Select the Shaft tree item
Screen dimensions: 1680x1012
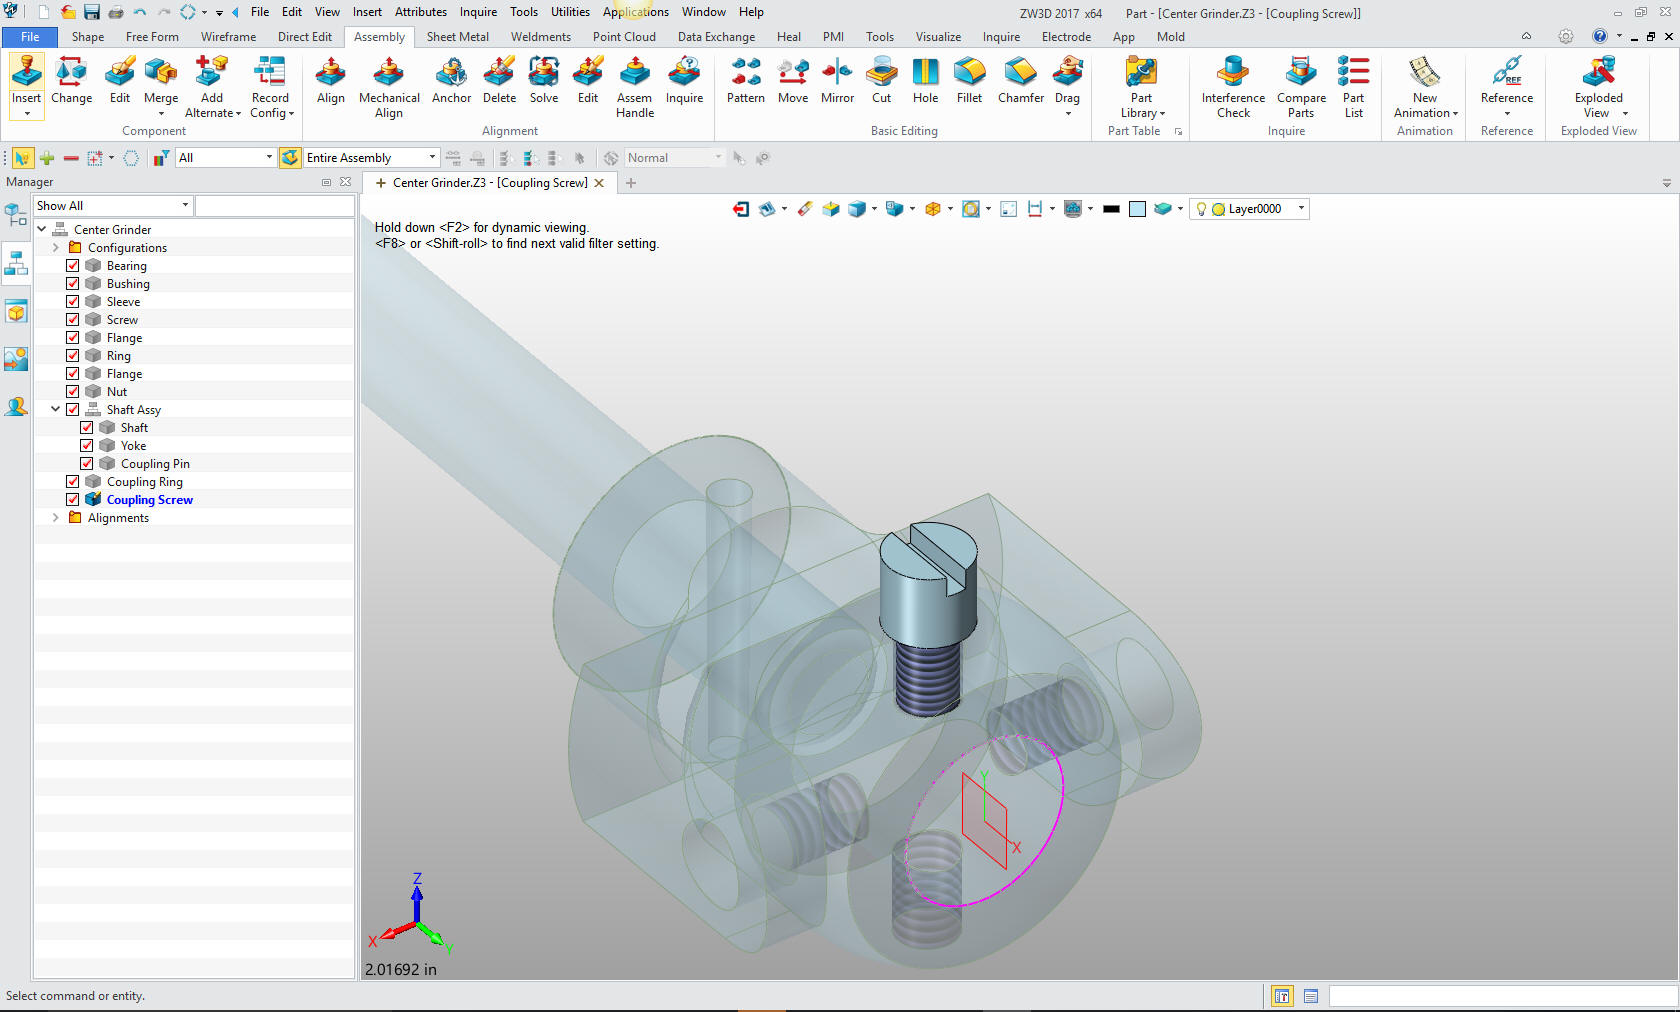point(134,427)
